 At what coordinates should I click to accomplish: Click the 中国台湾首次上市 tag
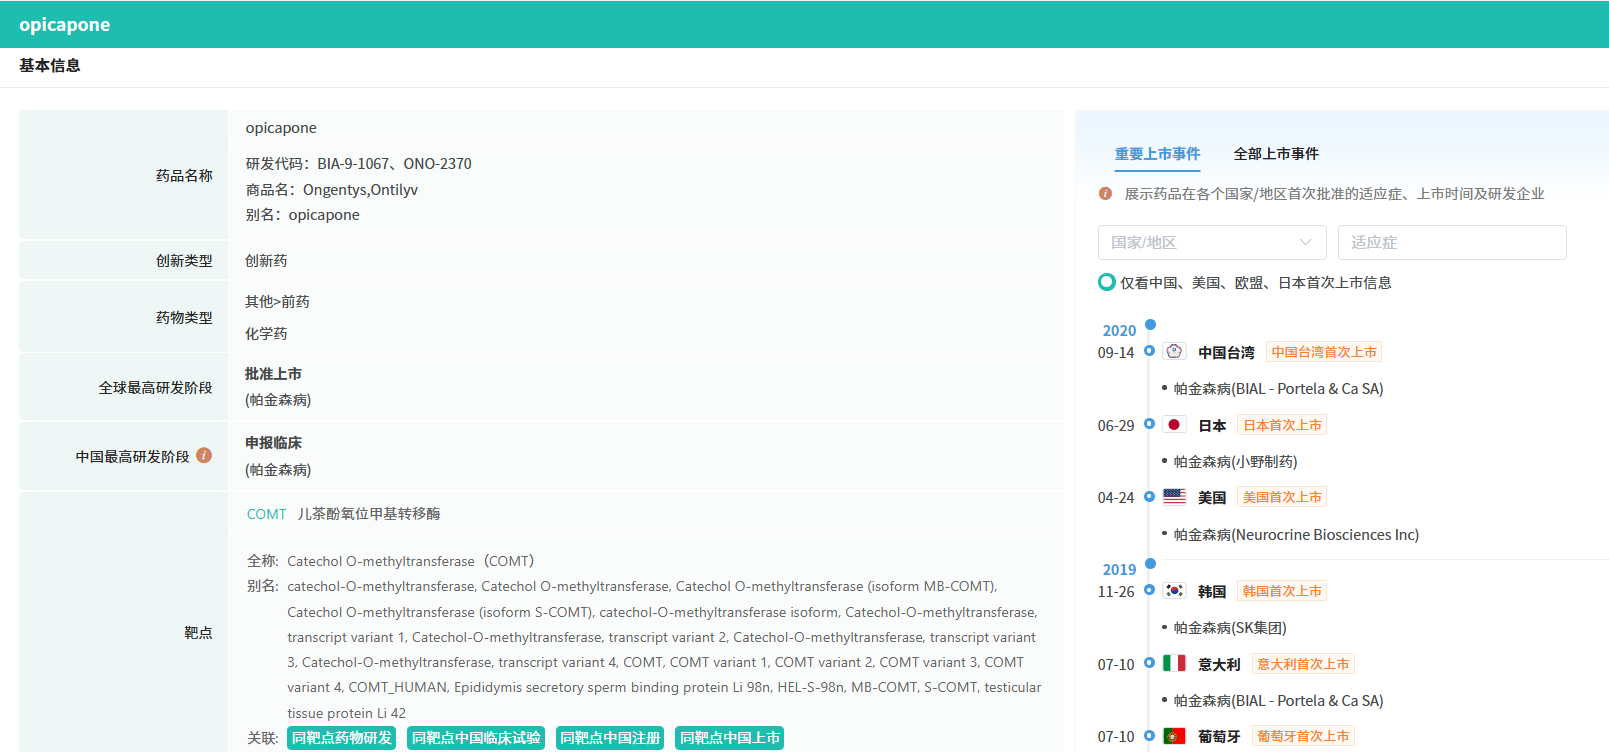[1324, 352]
